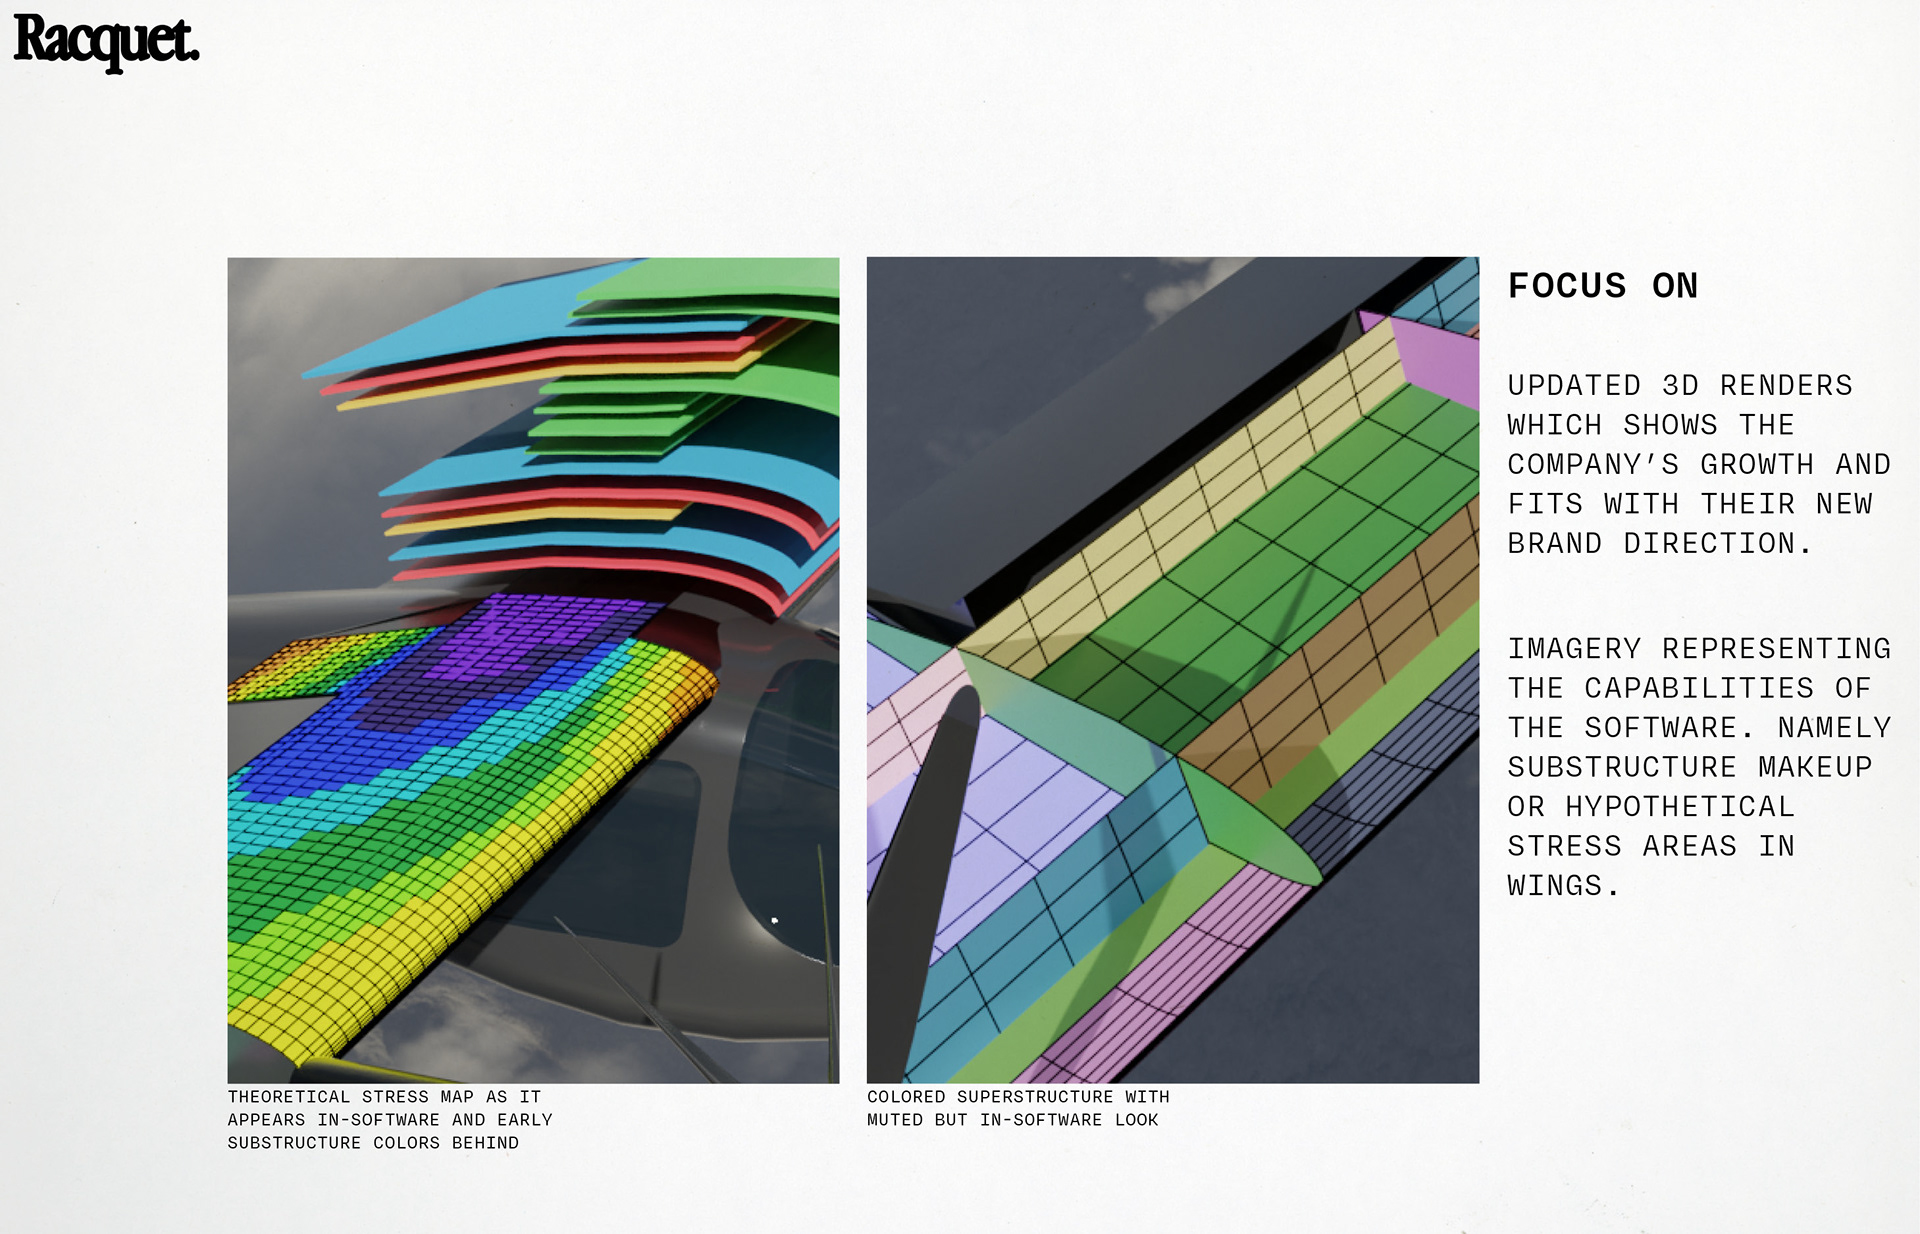
Task: Select the 'Imagery representing the capabilities' paragraph
Action: click(x=1698, y=766)
